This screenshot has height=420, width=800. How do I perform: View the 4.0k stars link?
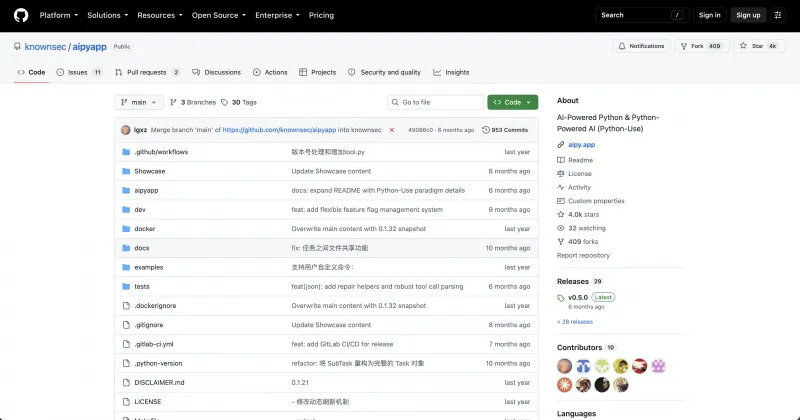click(578, 215)
